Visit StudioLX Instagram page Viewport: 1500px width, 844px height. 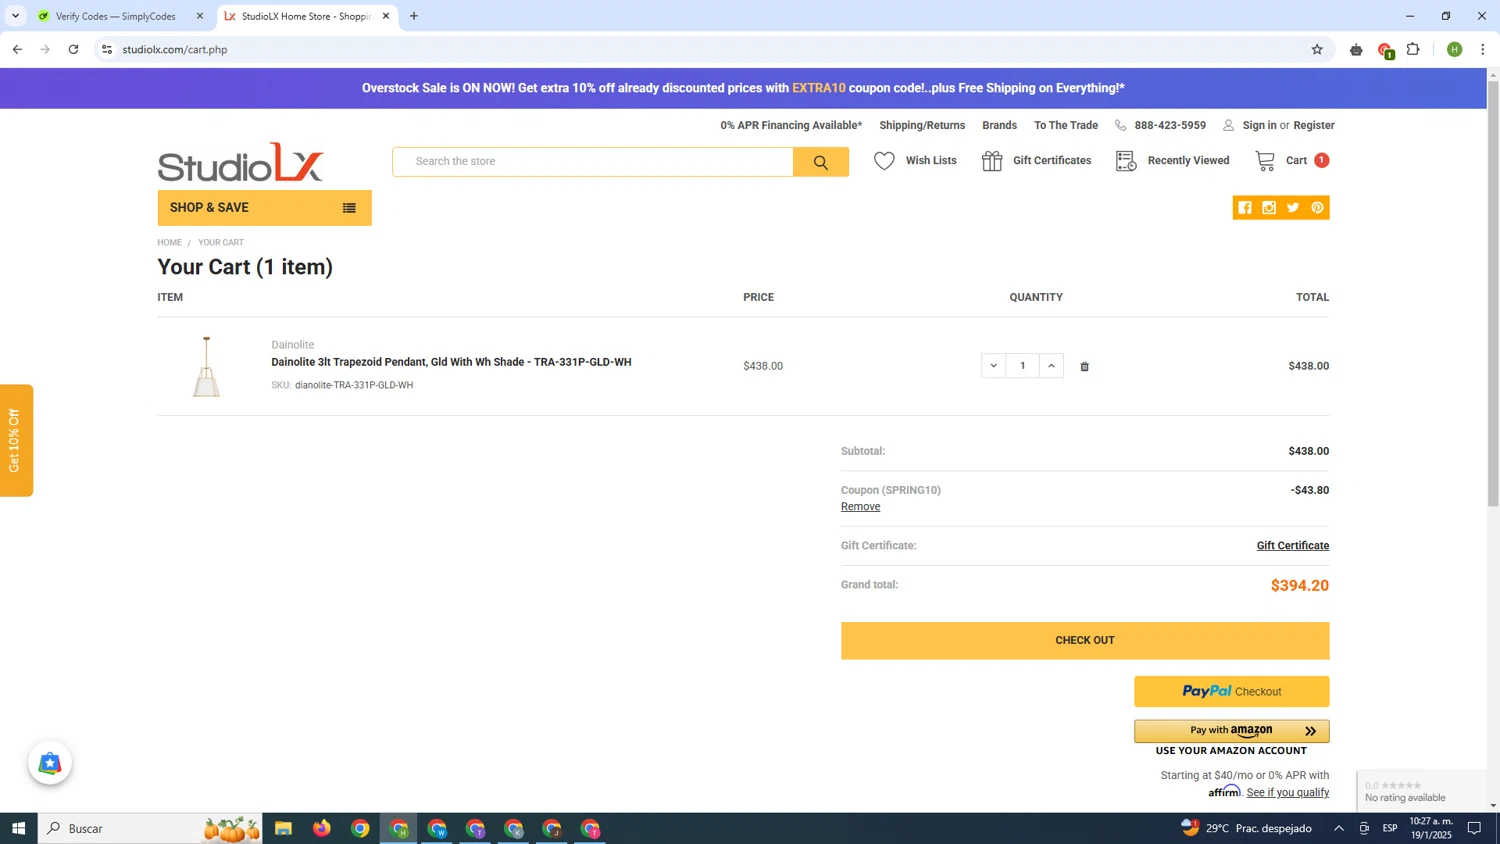click(x=1269, y=208)
